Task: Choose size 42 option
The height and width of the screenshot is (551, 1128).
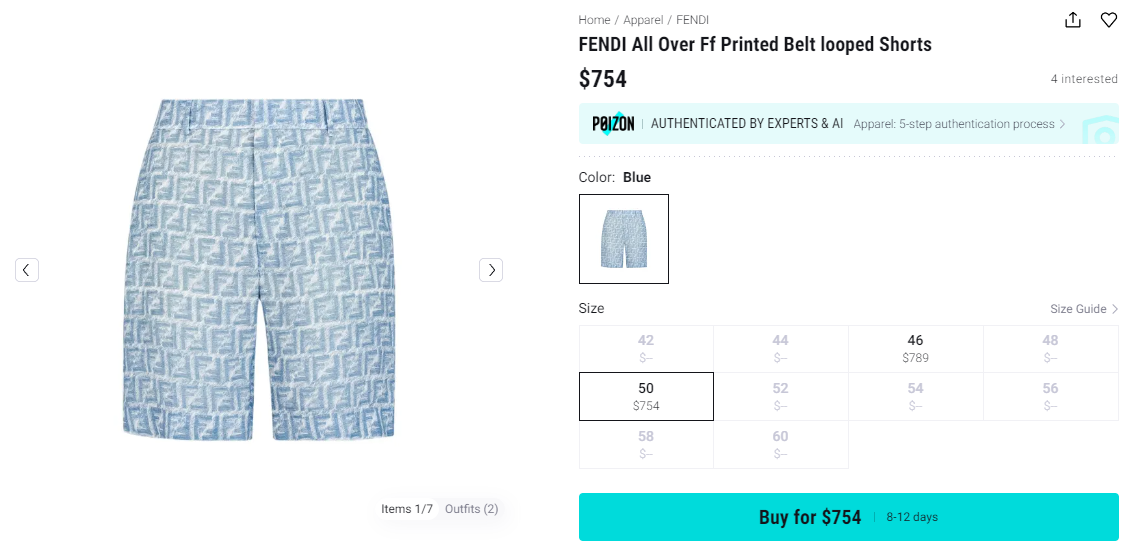Action: click(x=646, y=348)
